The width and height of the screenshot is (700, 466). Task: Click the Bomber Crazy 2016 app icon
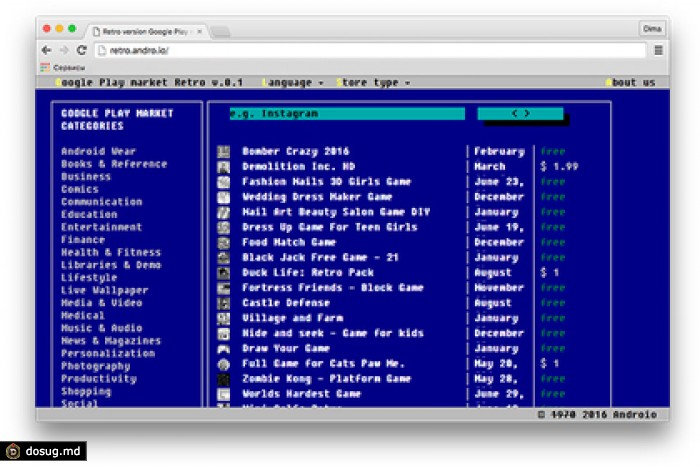point(223,151)
